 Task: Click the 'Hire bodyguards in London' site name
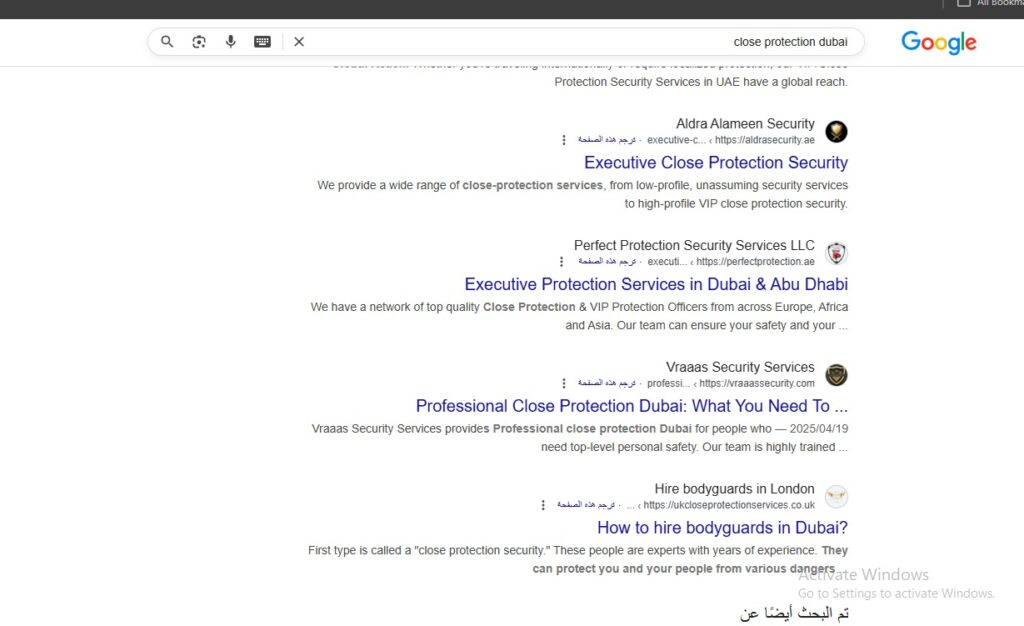(735, 489)
